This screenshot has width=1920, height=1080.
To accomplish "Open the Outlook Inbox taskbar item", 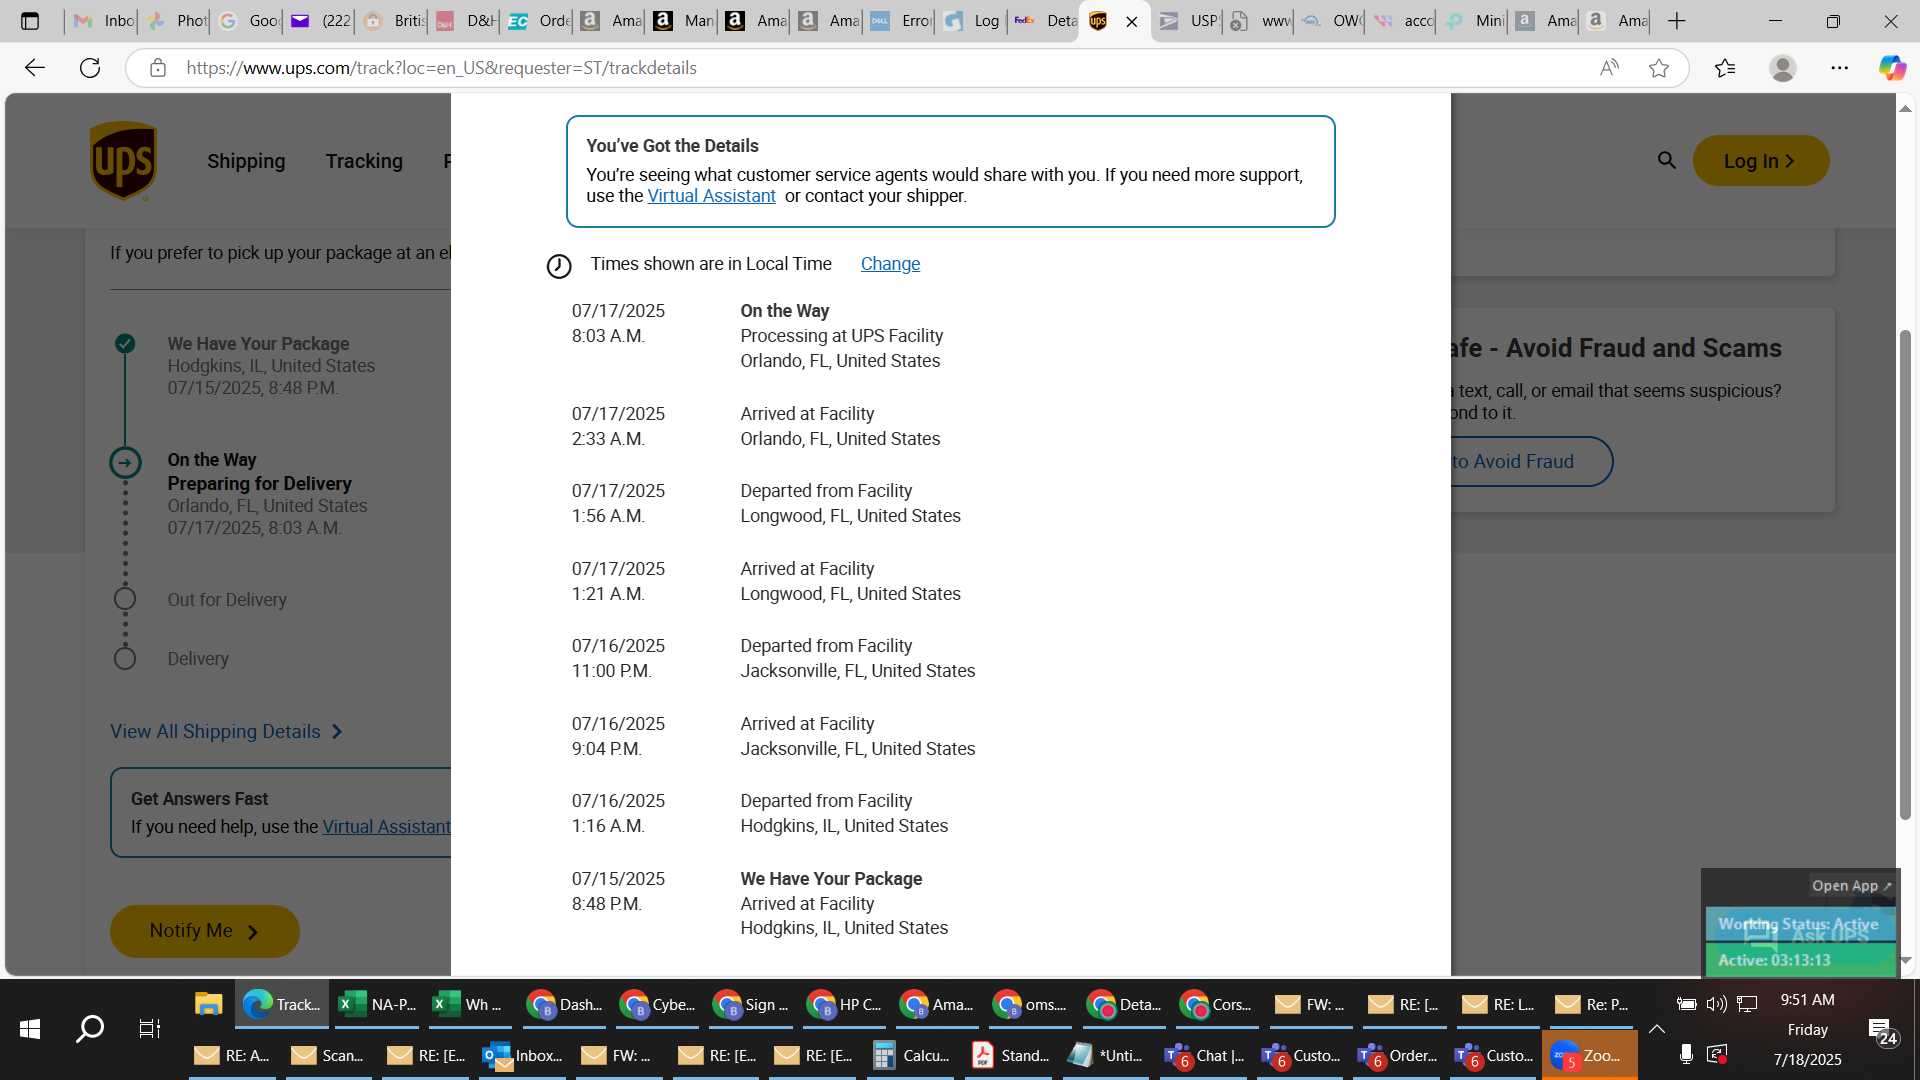I will click(x=524, y=1055).
